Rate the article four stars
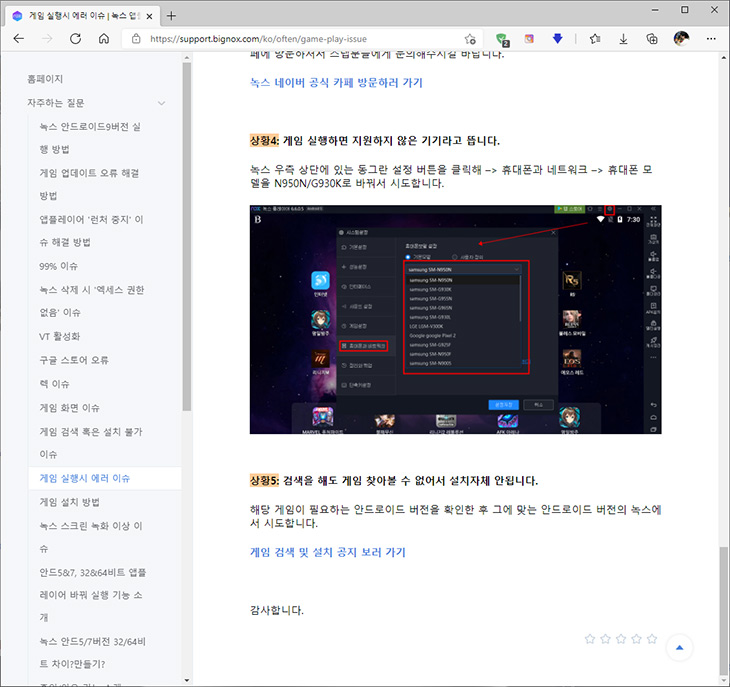 [636, 639]
